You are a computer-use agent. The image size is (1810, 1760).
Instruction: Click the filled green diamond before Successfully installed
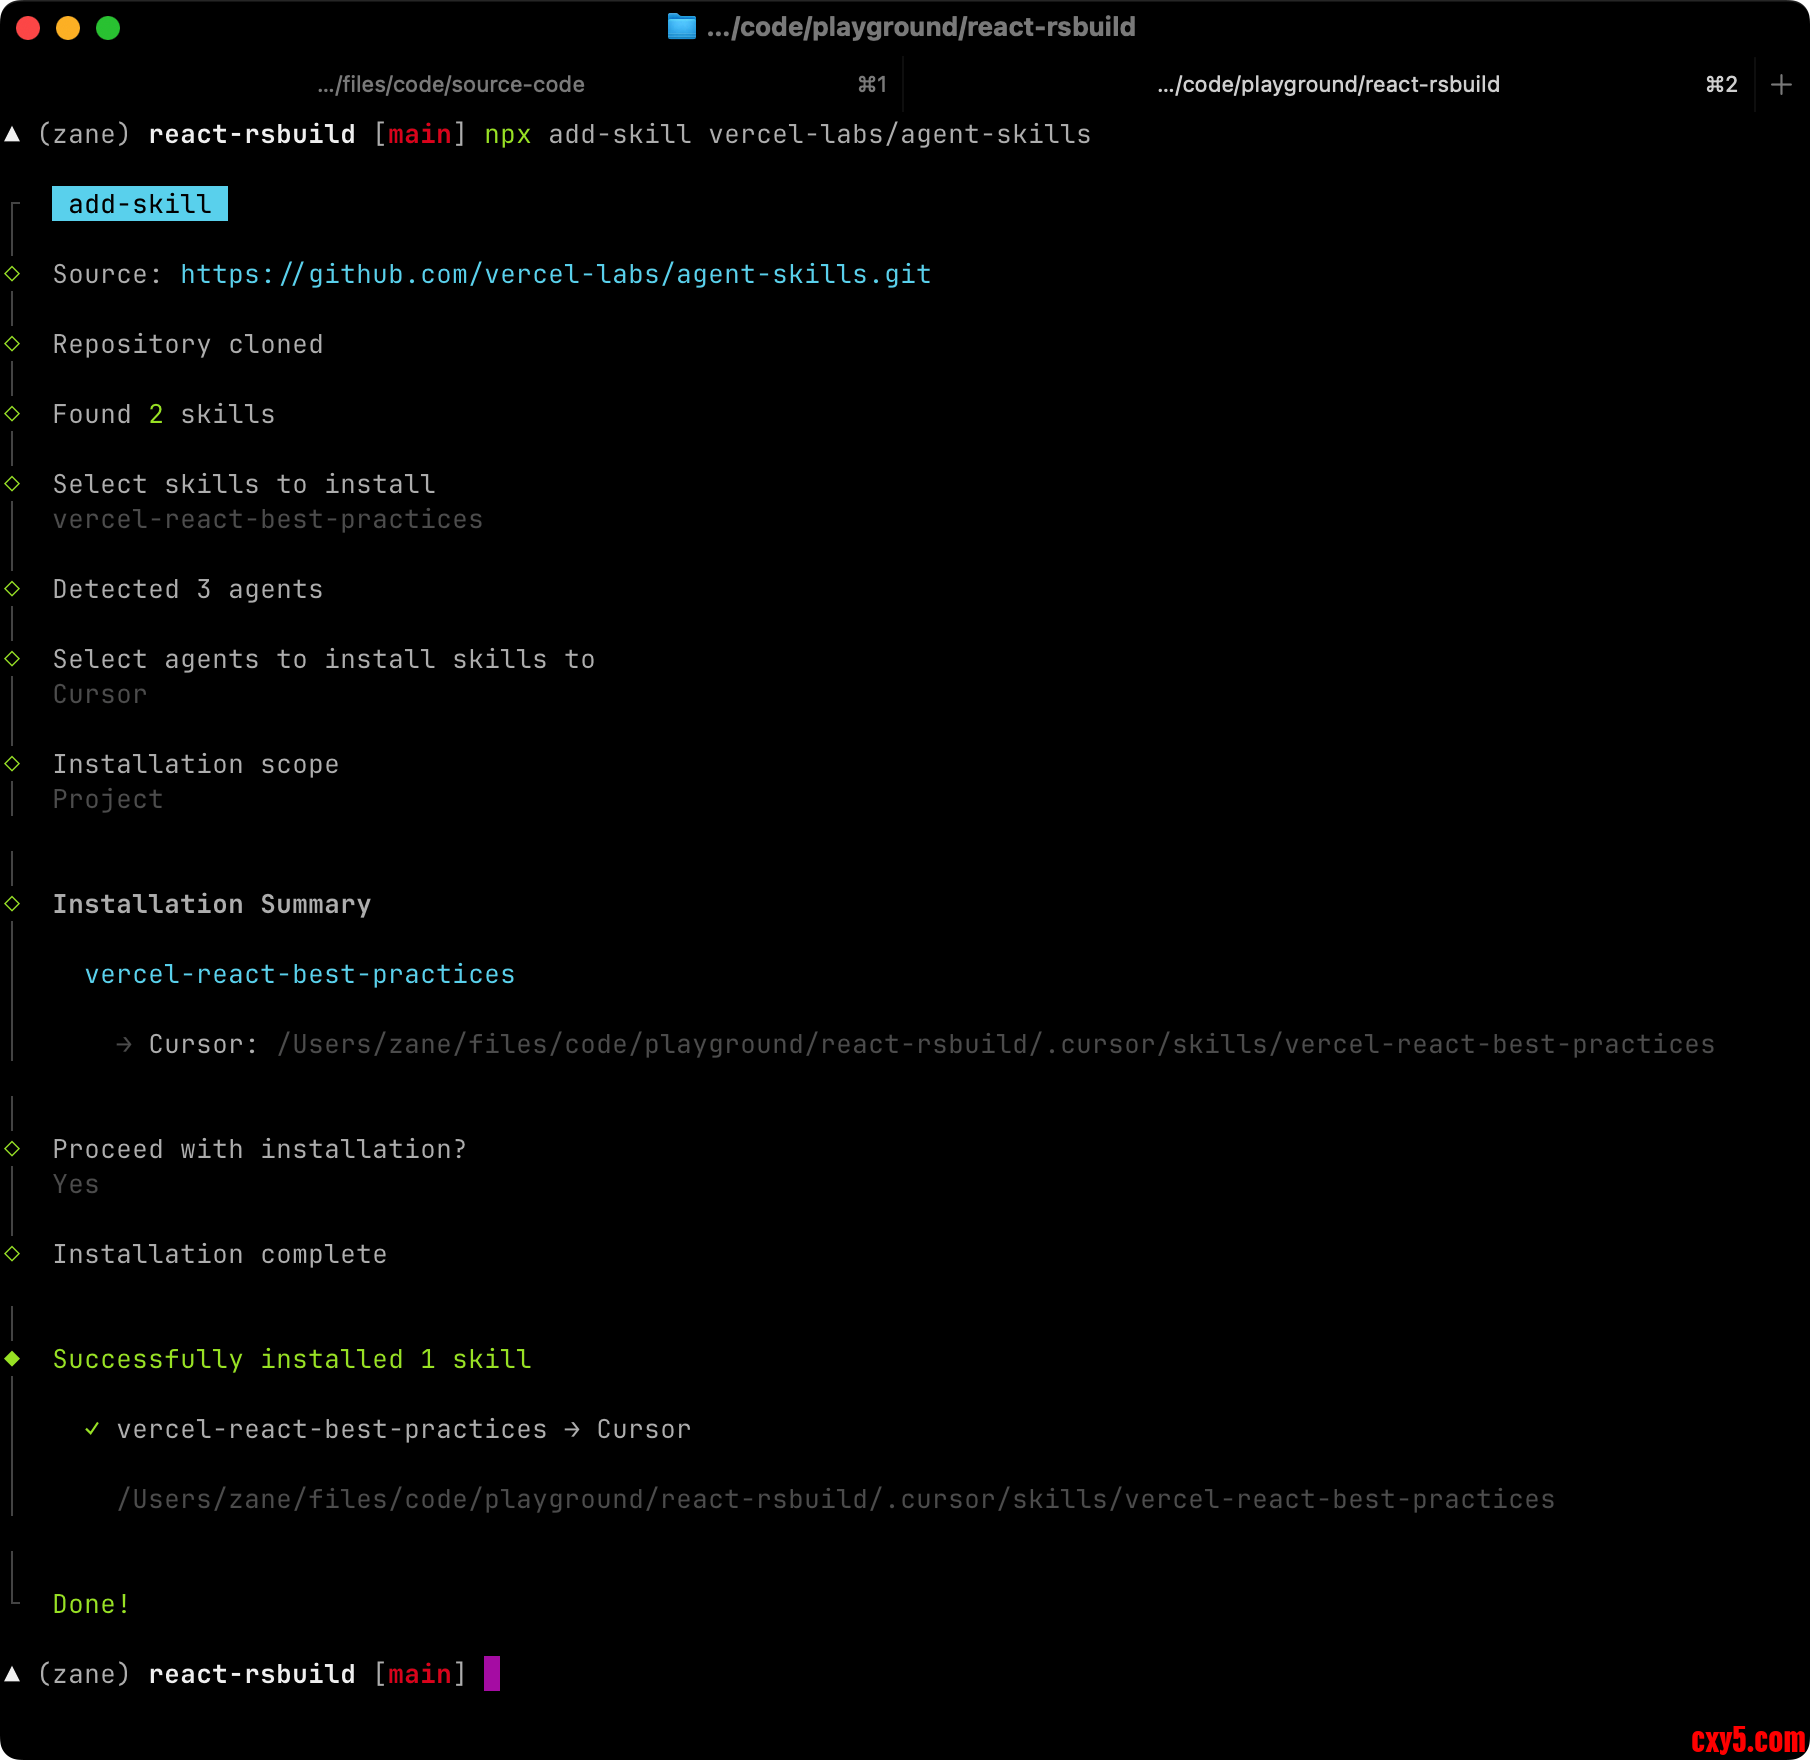pyautogui.click(x=13, y=1358)
